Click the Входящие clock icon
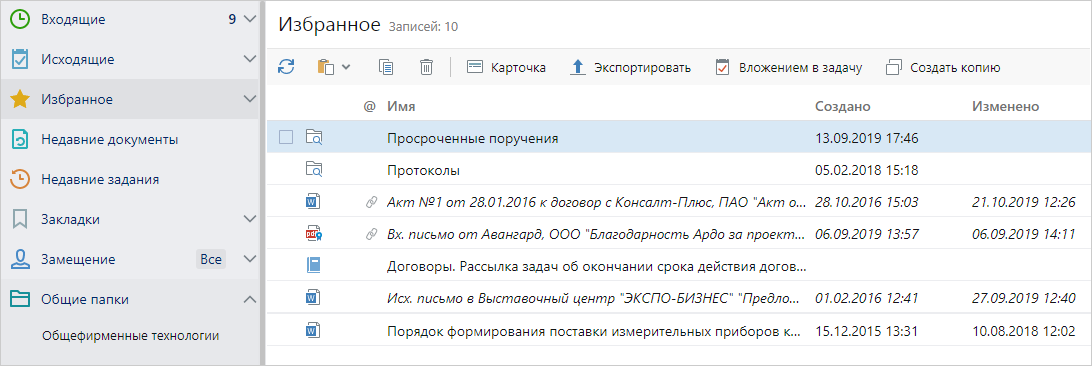The image size is (1092, 366). click(20, 19)
